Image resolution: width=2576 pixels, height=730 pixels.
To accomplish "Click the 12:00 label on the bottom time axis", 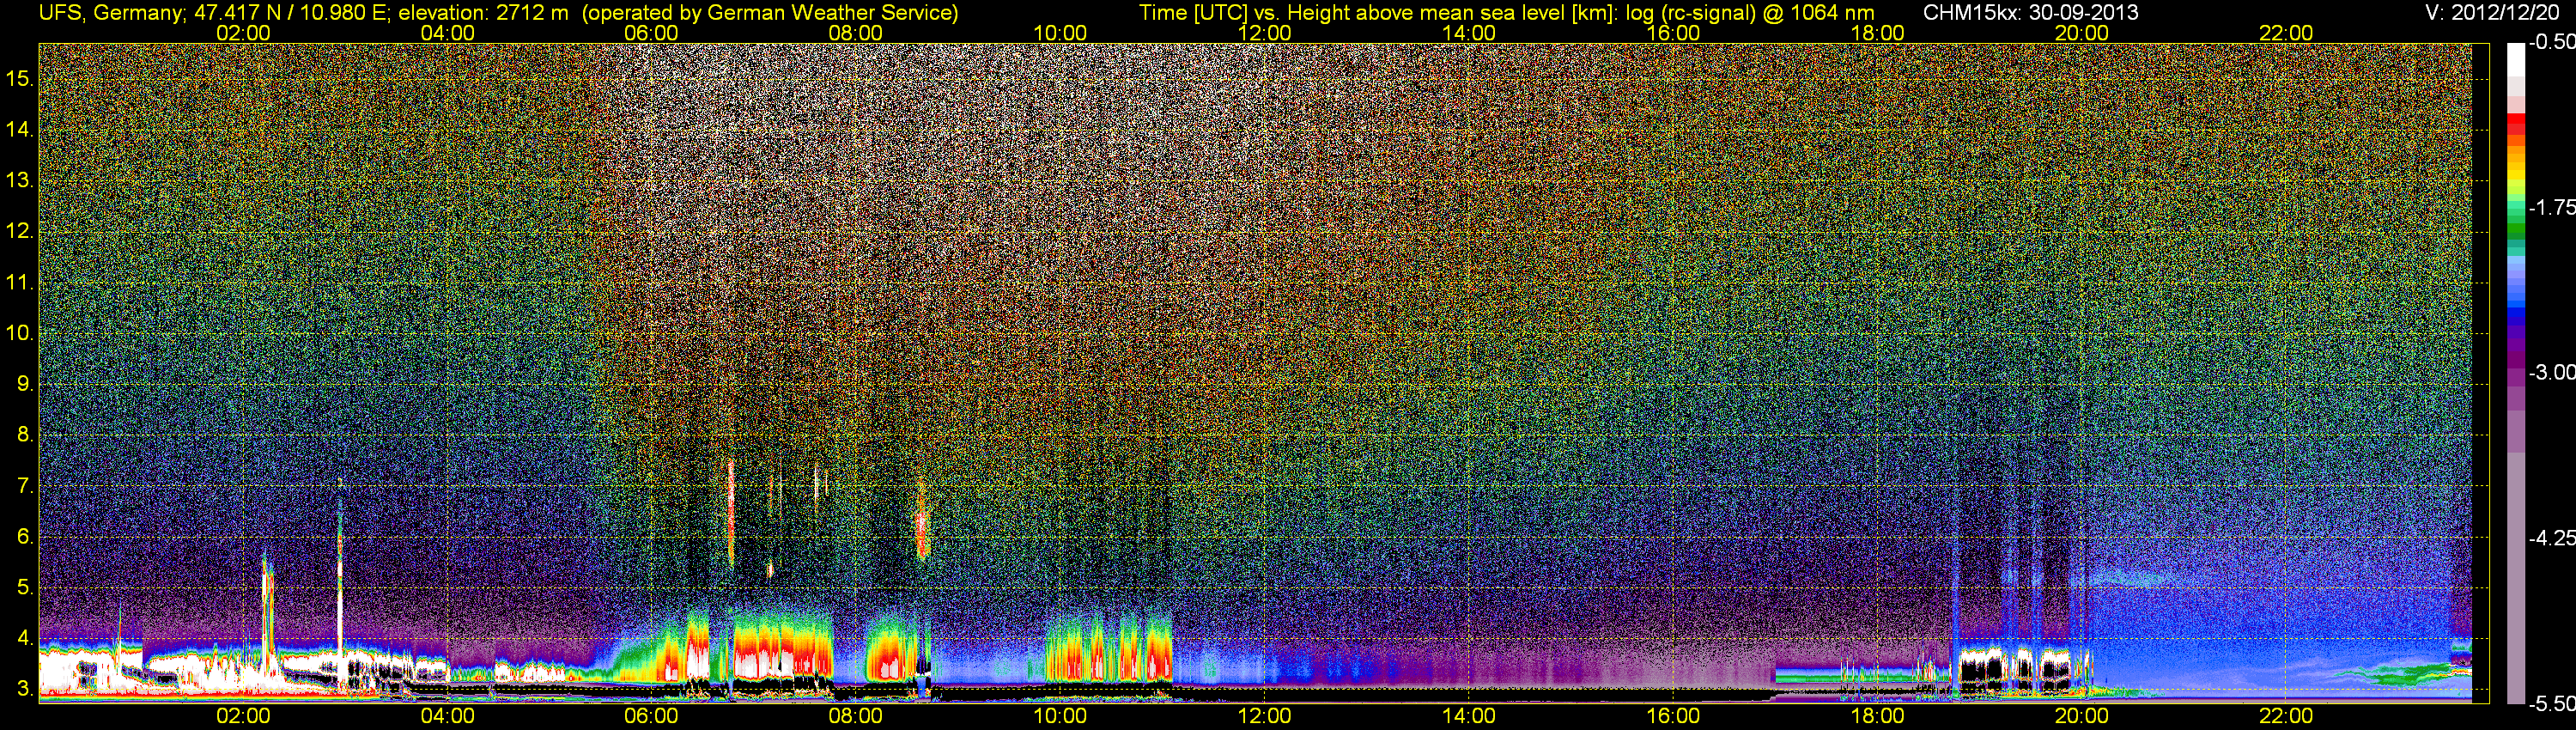I will 1264,716.
